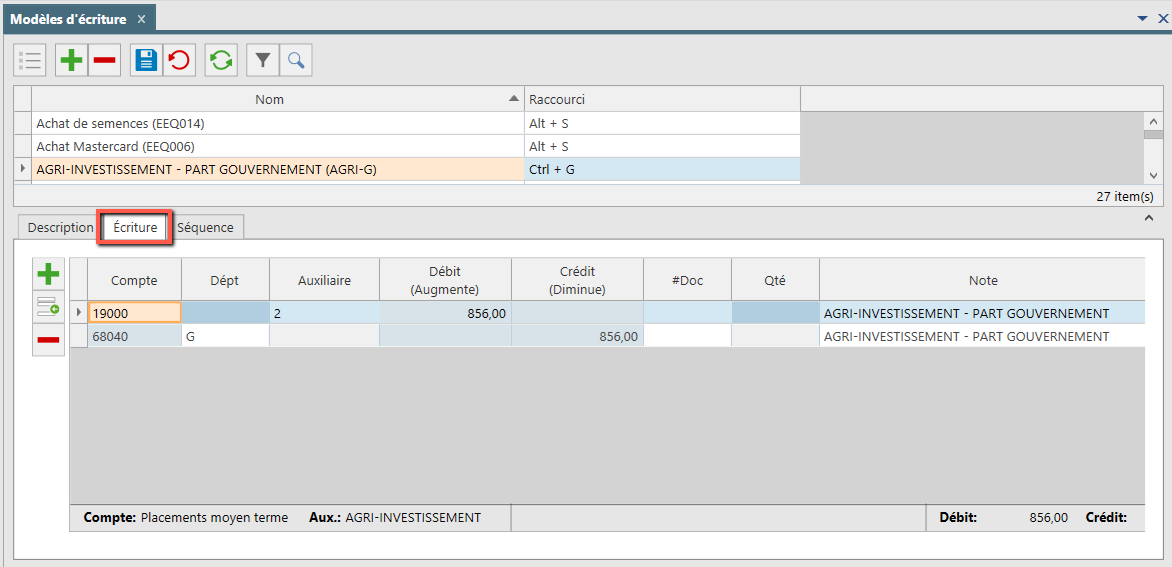1172x567 pixels.
Task: Open the filter funnel icon
Action: coord(263,61)
